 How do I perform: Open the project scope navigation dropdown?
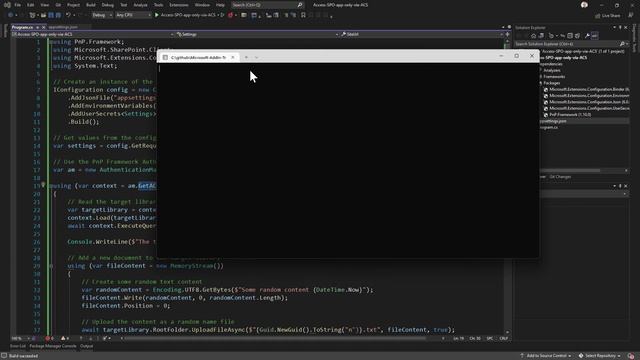(93, 34)
